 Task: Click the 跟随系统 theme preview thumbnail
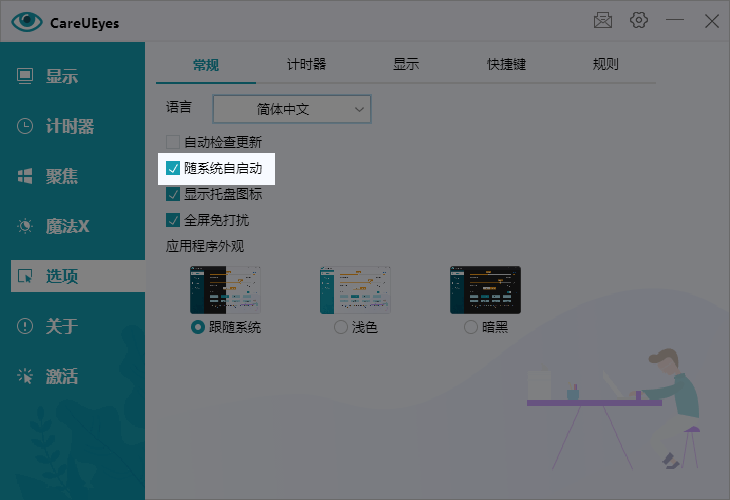[x=225, y=290]
